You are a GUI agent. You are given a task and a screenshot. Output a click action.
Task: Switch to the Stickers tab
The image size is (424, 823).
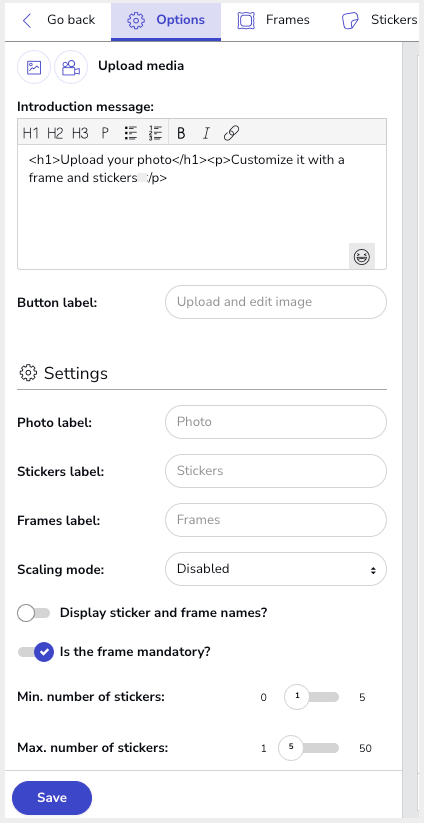[x=379, y=20]
